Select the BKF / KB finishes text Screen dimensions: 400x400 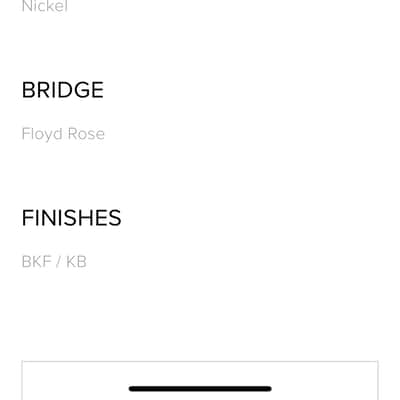tap(54, 262)
